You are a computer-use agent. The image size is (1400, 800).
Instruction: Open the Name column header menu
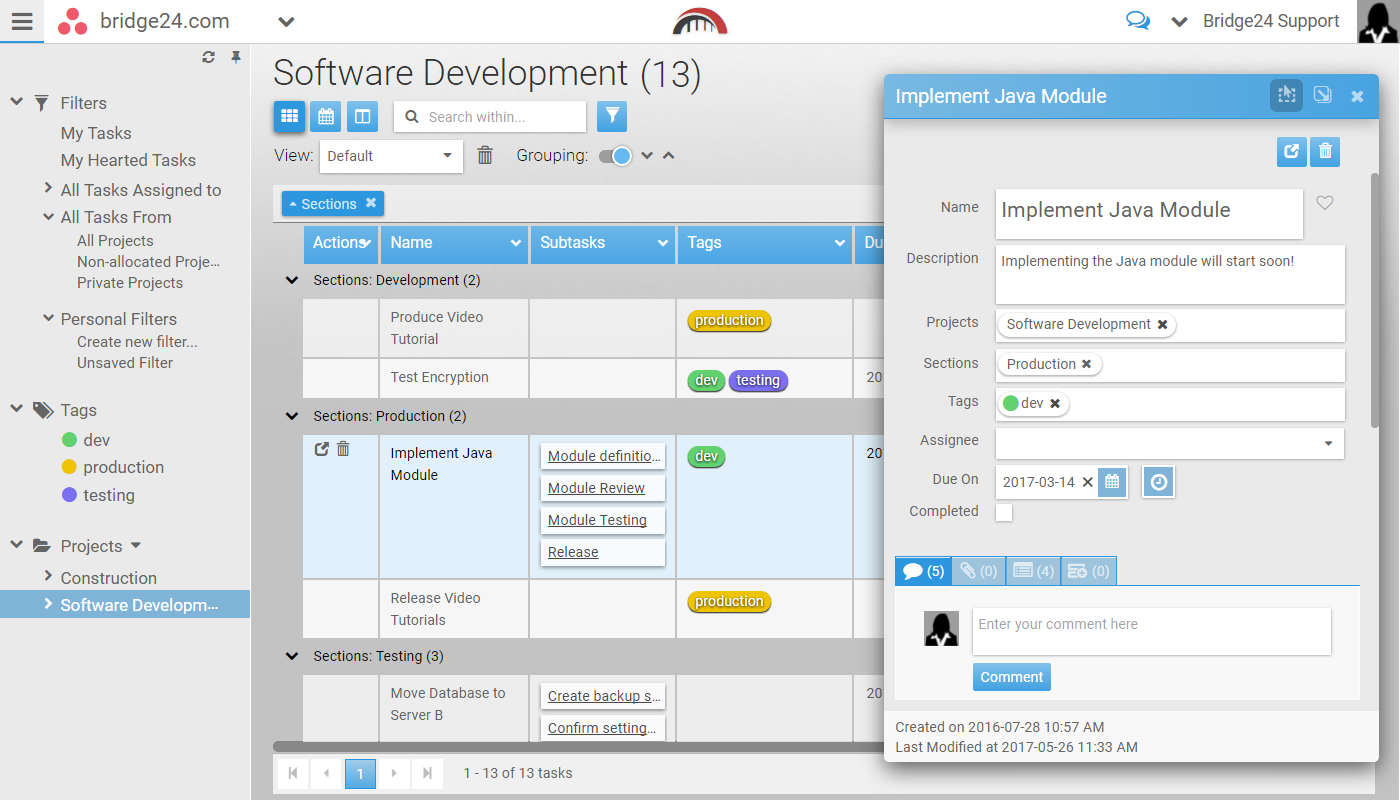tap(516, 243)
